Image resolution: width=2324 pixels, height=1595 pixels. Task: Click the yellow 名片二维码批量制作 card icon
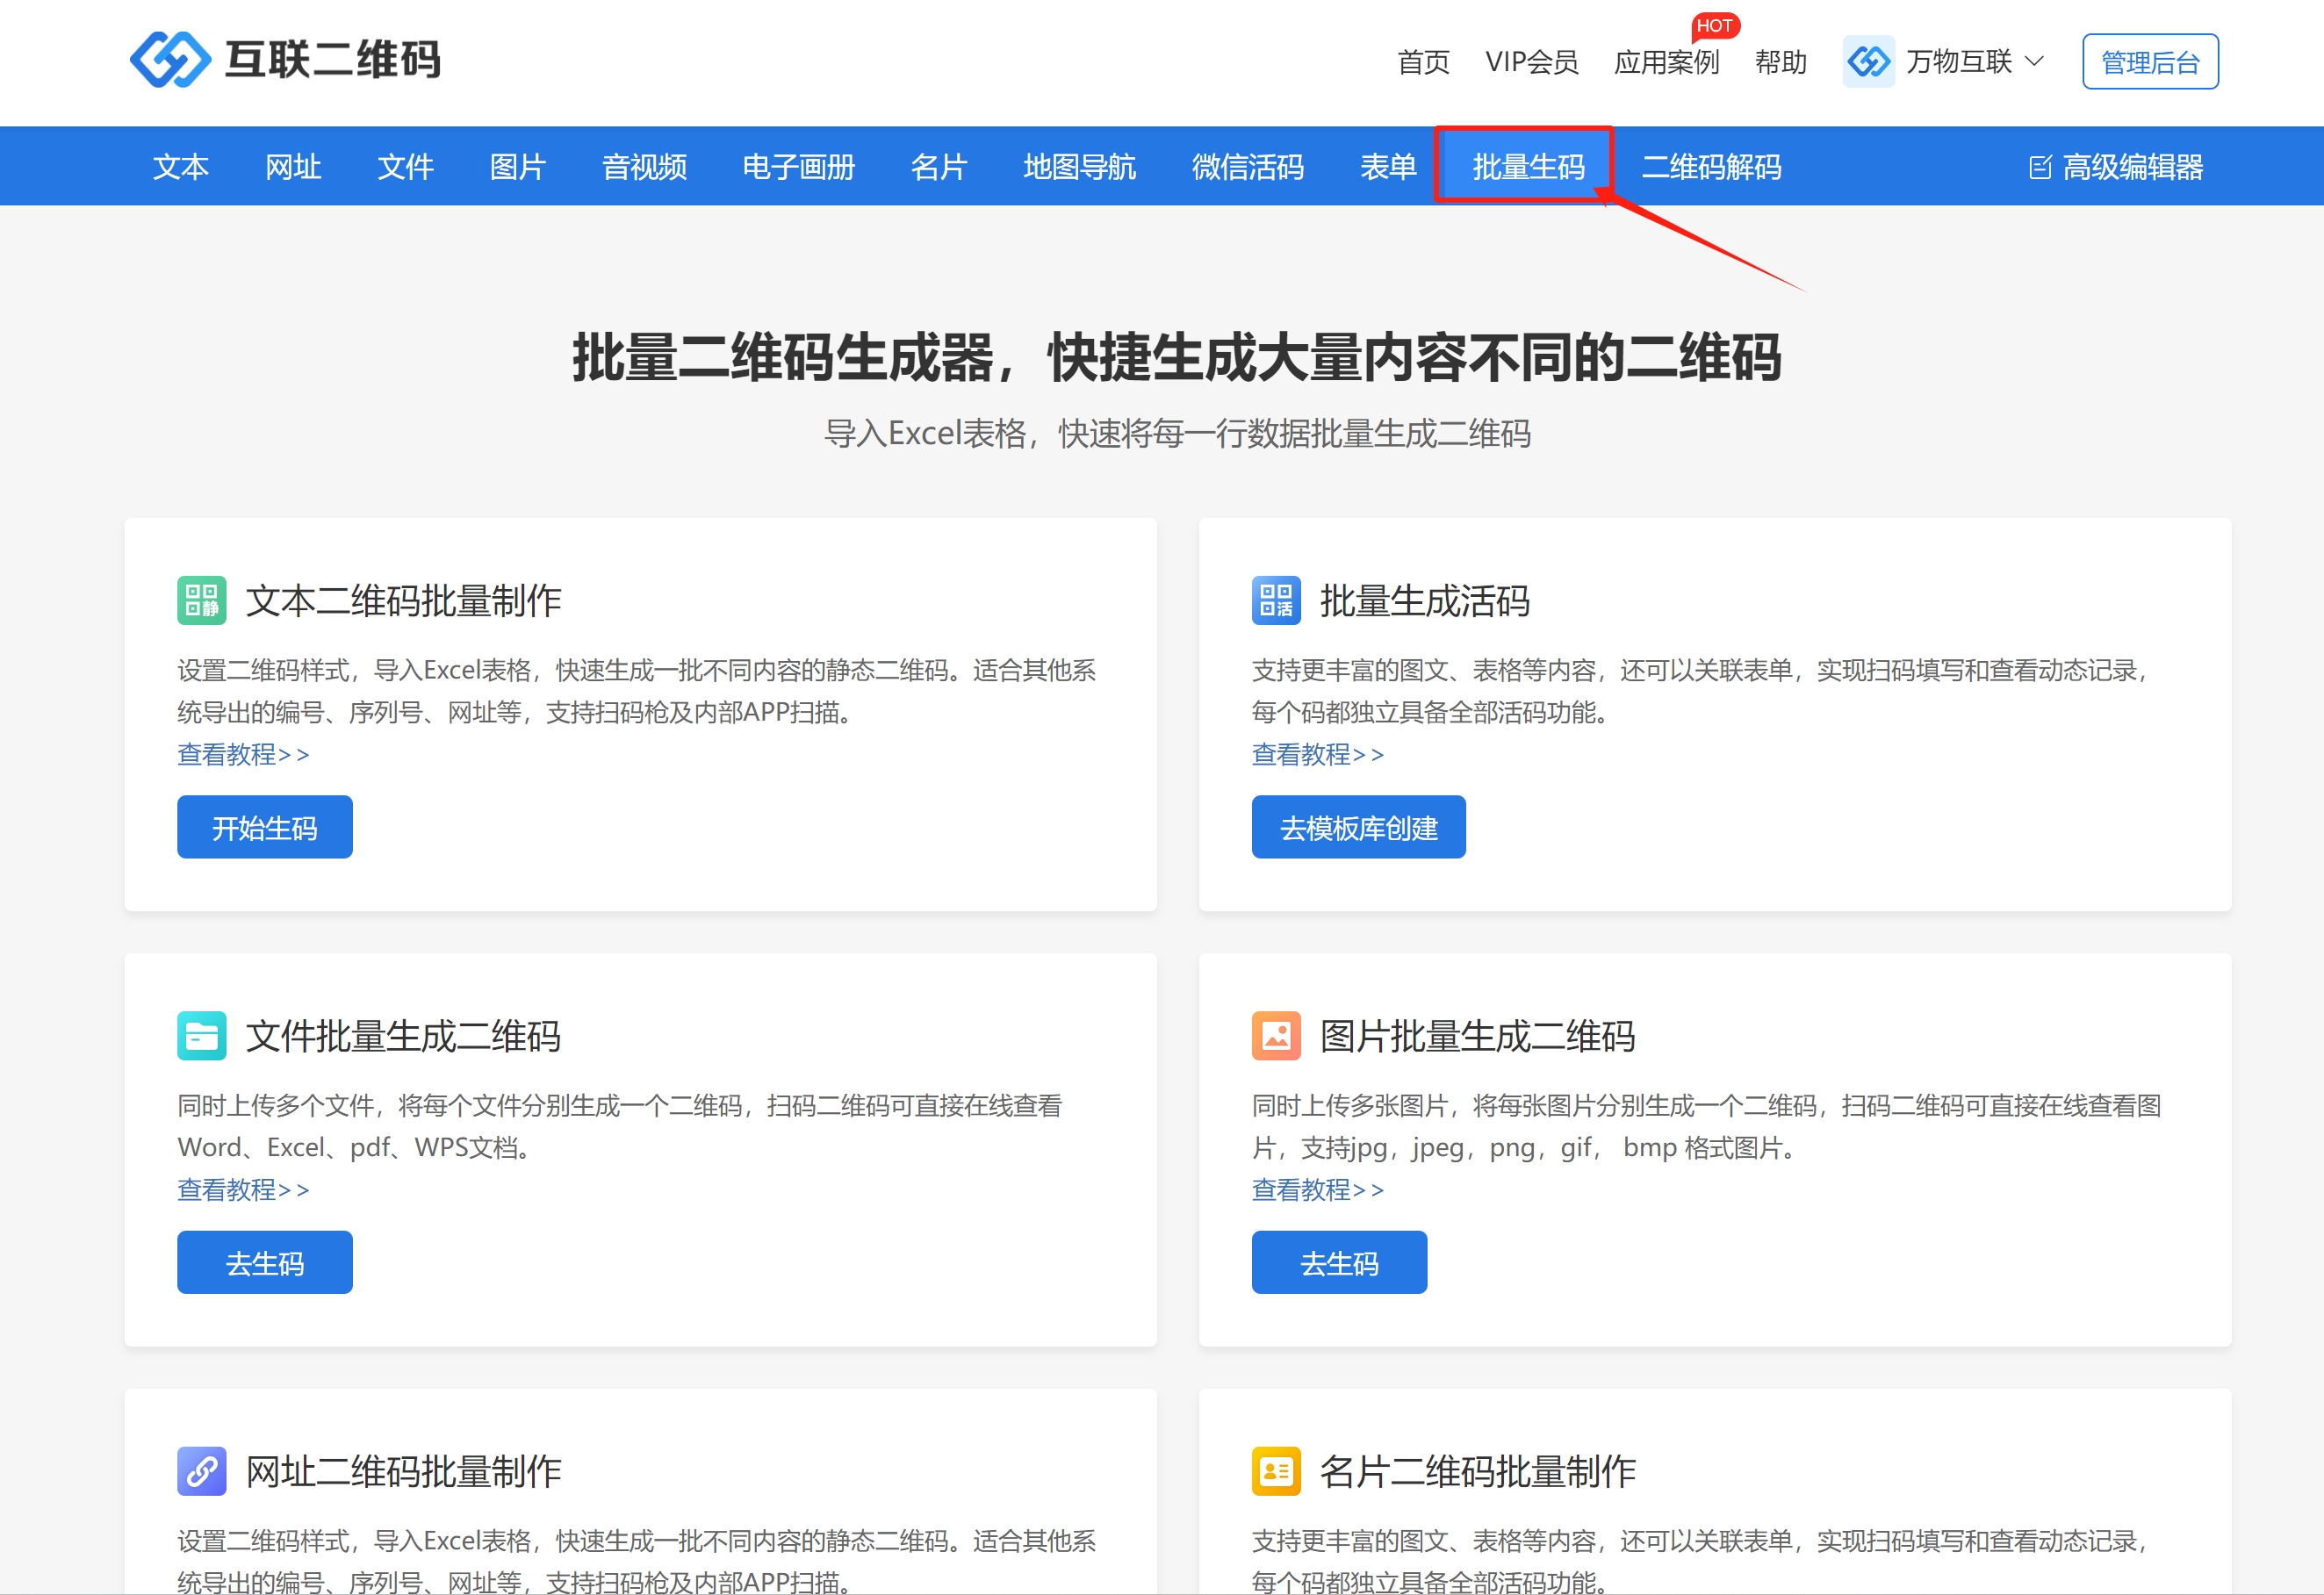(x=1276, y=1471)
